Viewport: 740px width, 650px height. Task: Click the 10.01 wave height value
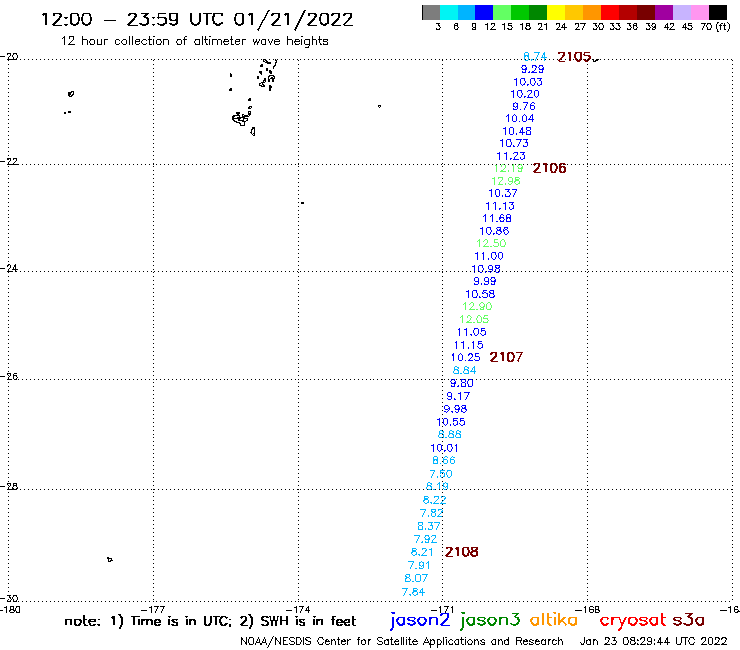click(444, 448)
